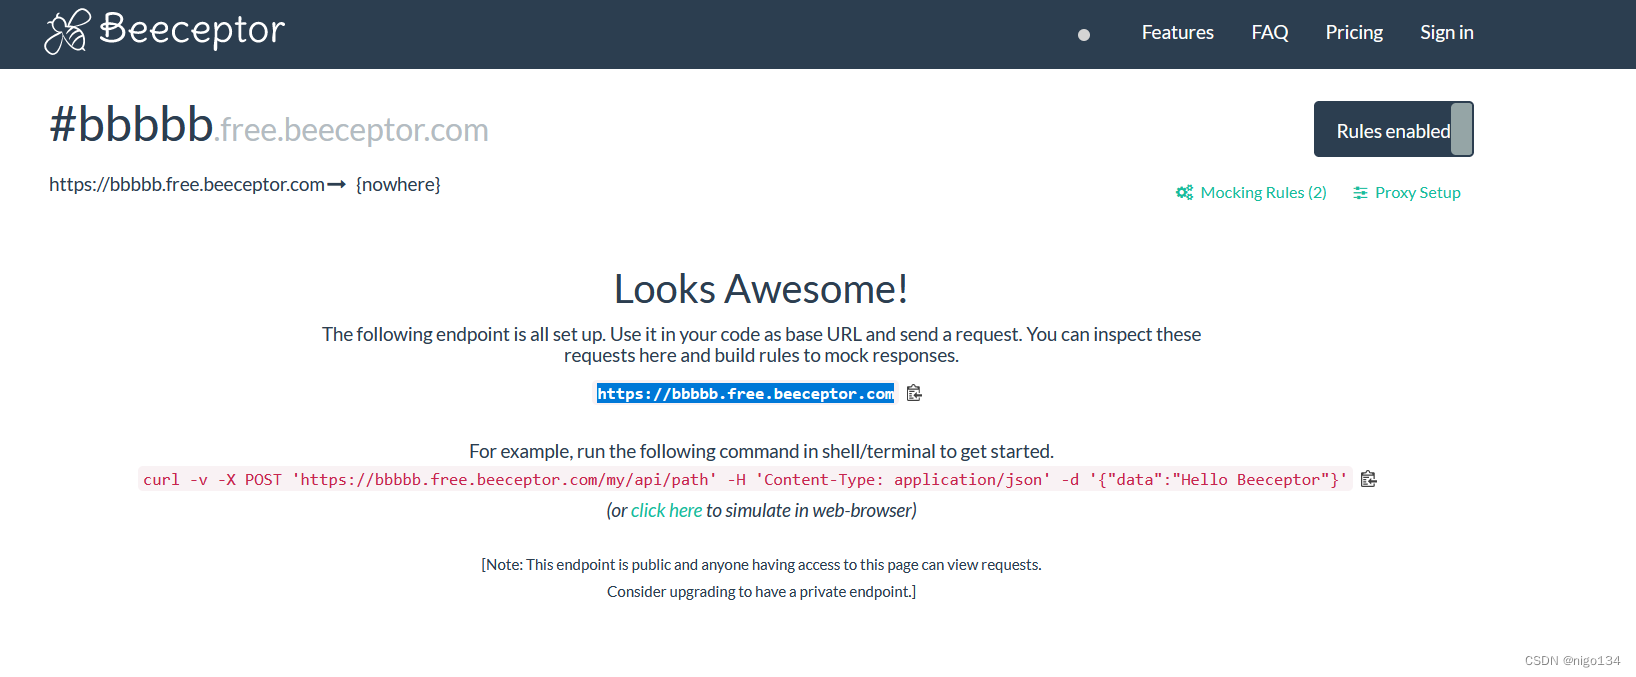The width and height of the screenshot is (1636, 677).
Task: Click the curl example command text
Action: pyautogui.click(x=745, y=480)
